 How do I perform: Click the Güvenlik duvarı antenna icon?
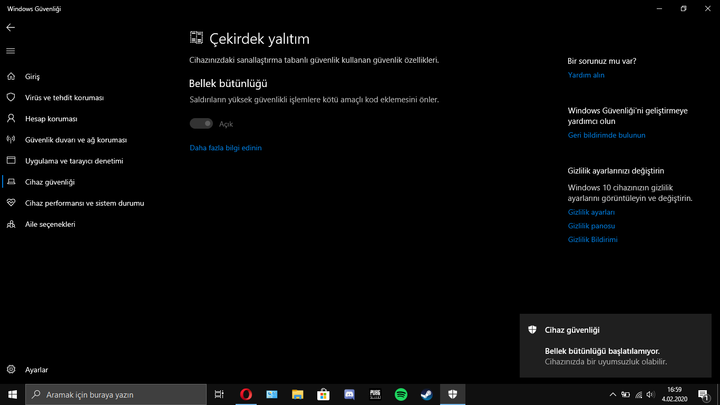tap(11, 140)
